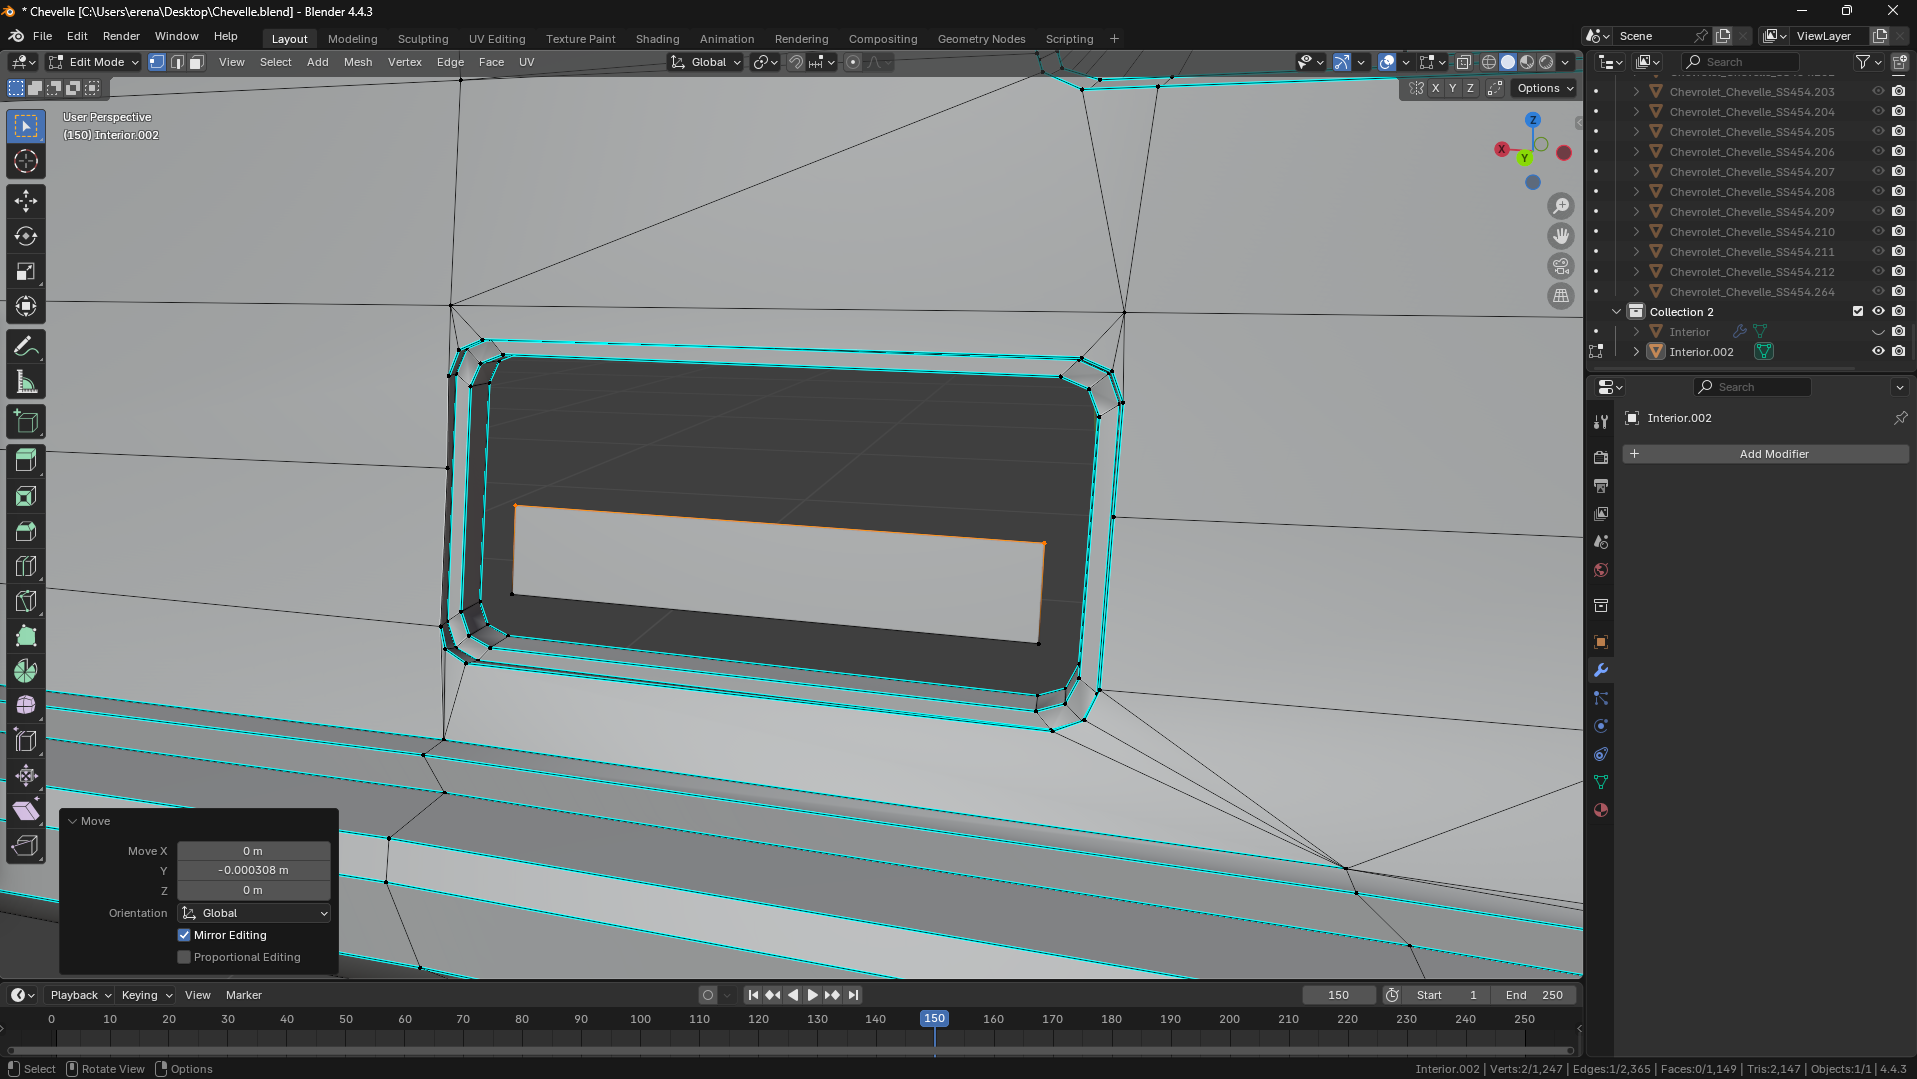
Task: Choose the Inset Faces tool
Action: click(26, 496)
